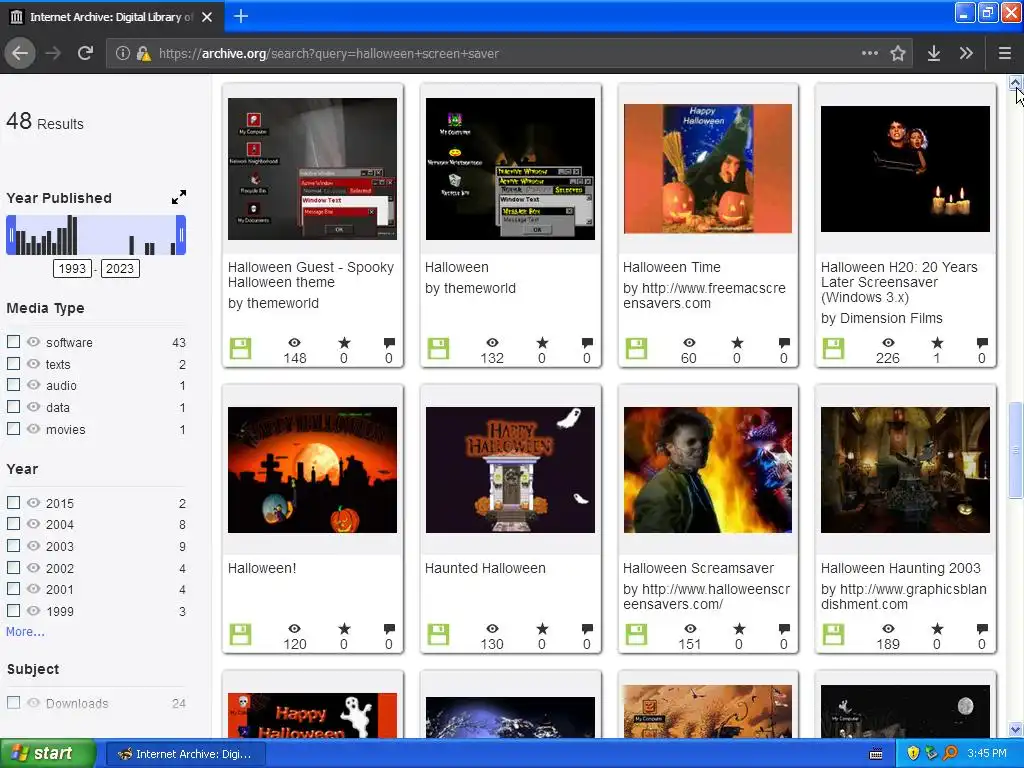The width and height of the screenshot is (1024, 768).
Task: Bookmark this page with the star icon
Action: click(x=898, y=53)
